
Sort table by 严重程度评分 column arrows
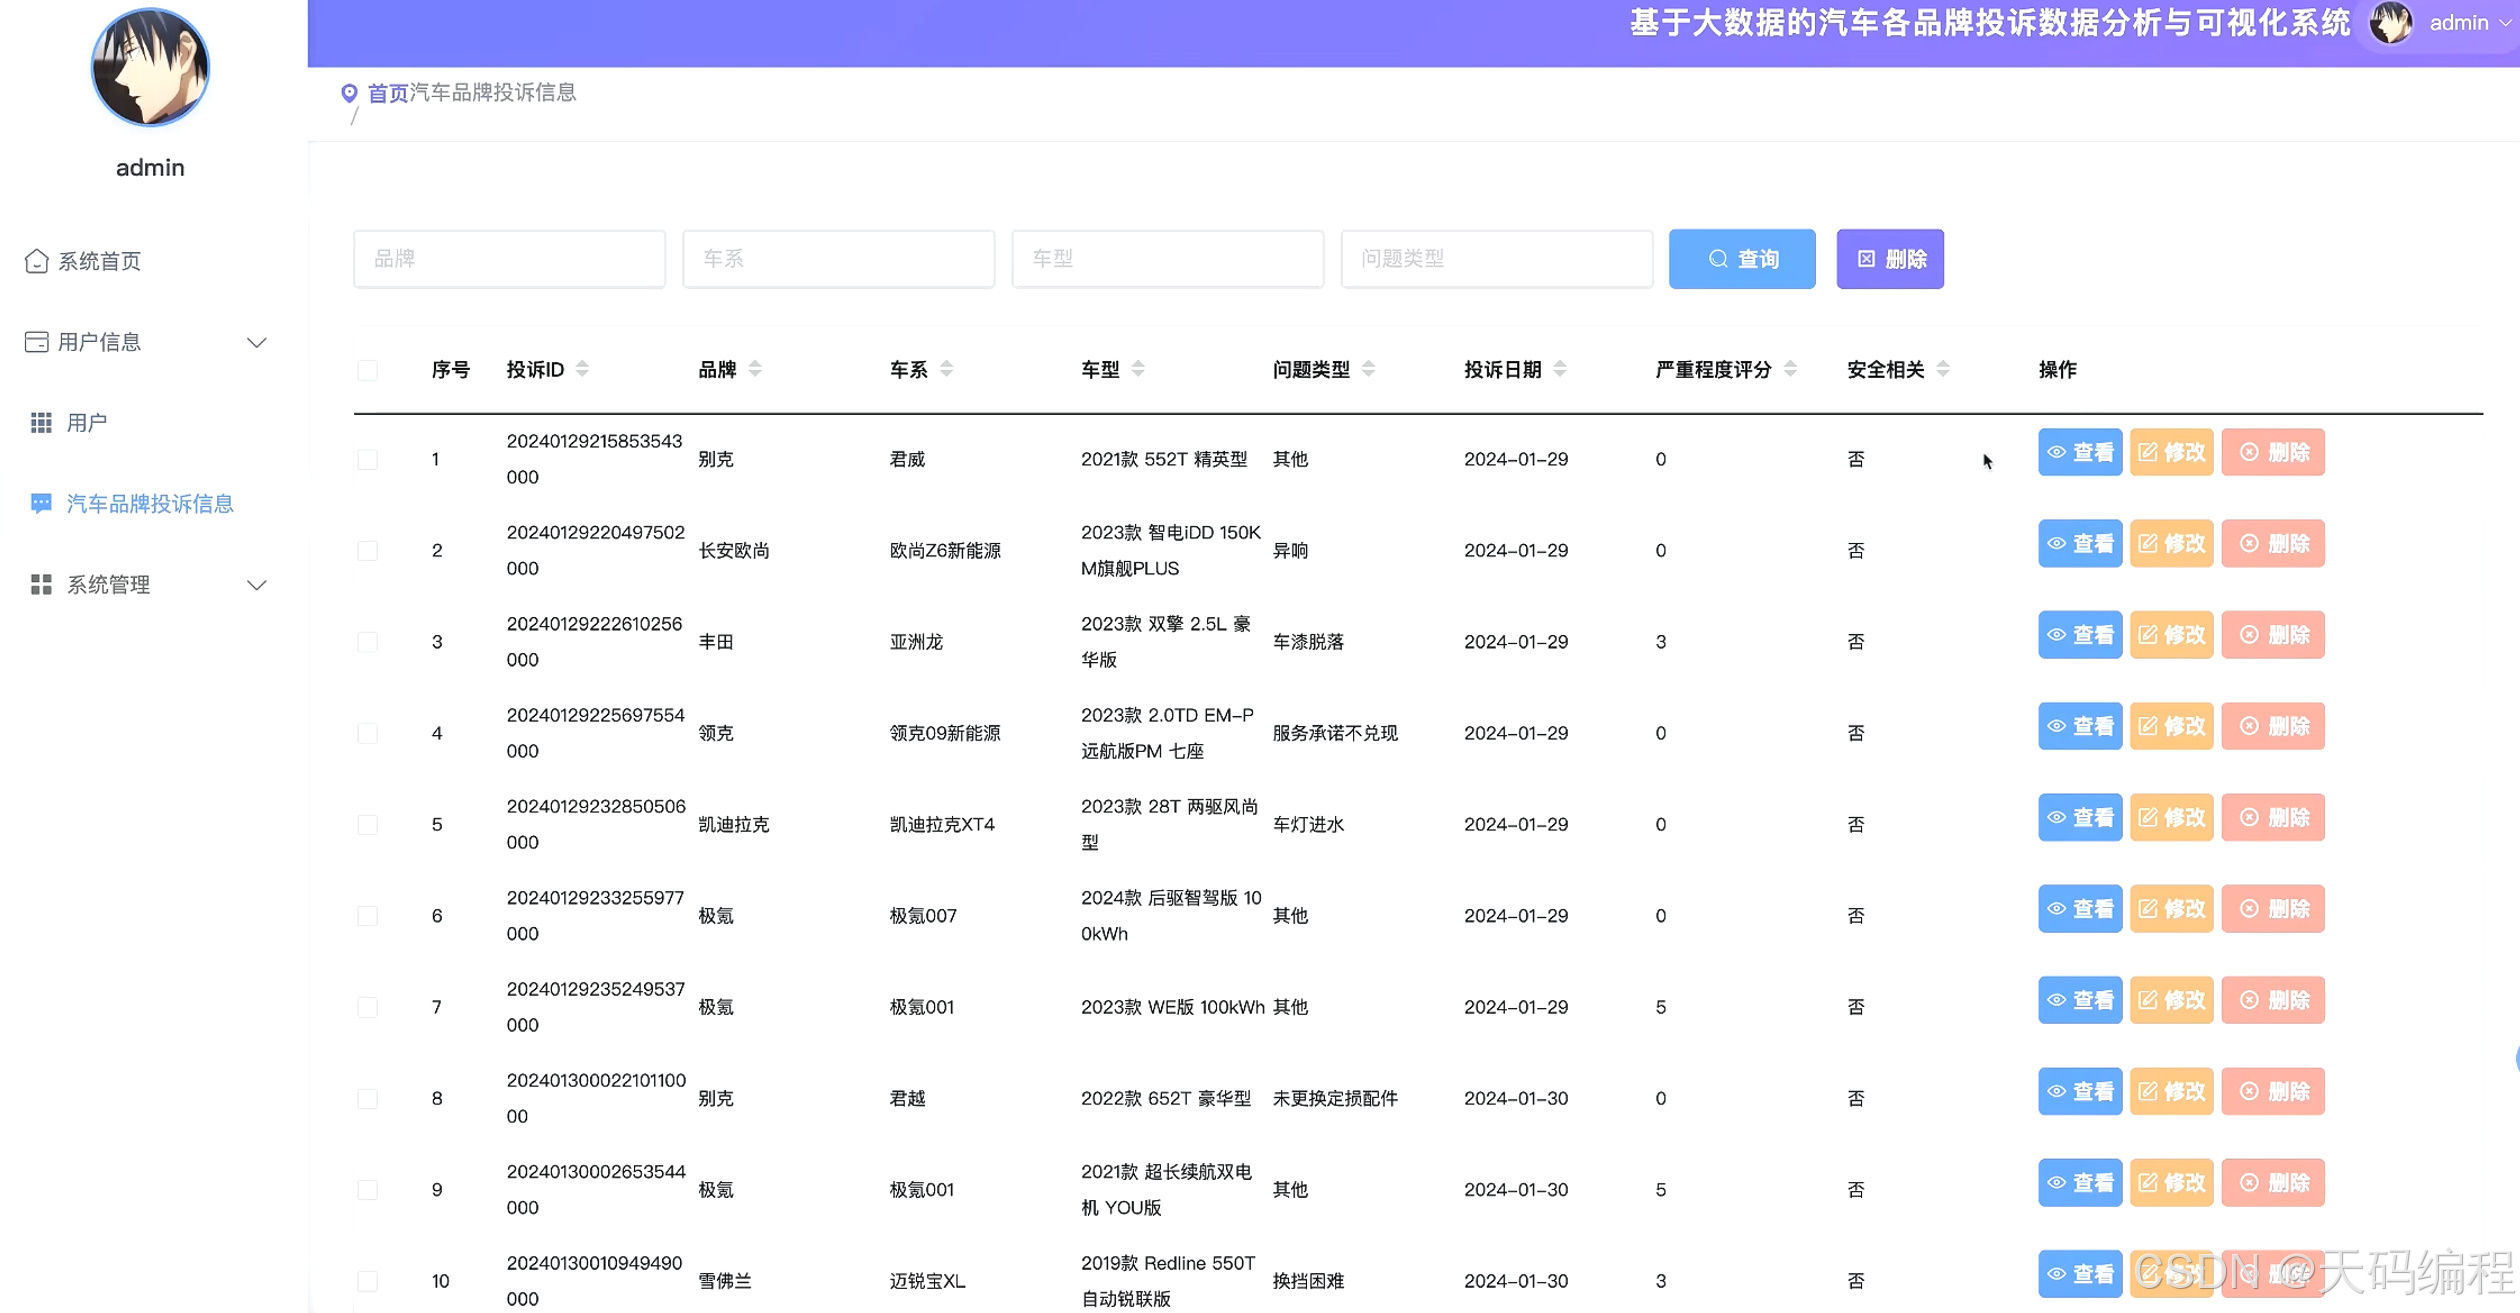1790,369
